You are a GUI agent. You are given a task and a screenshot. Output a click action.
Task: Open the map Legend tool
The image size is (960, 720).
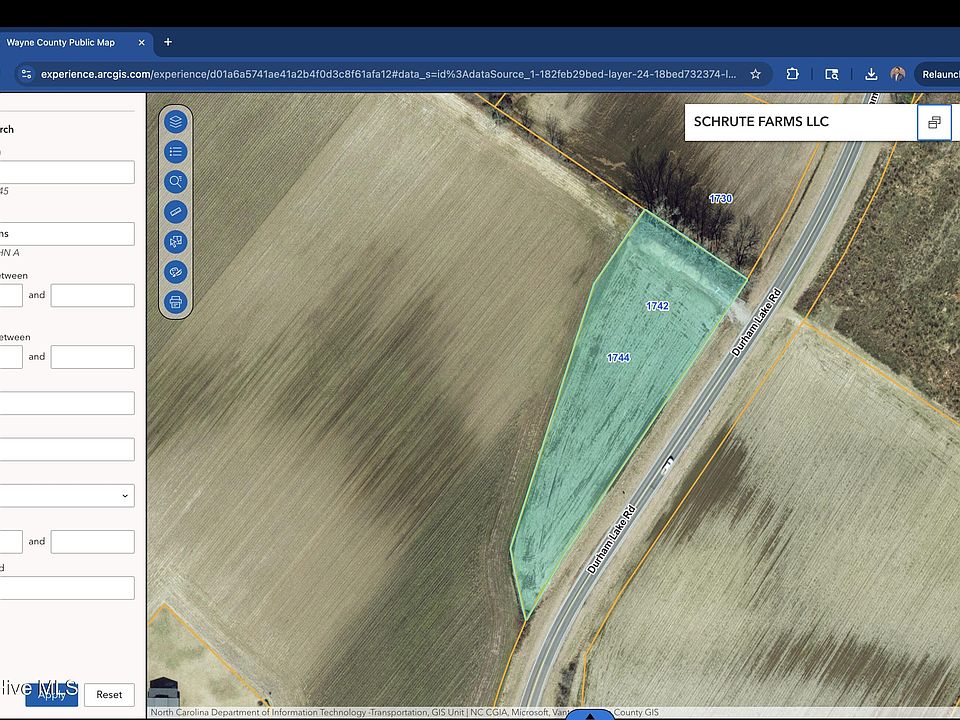176,151
